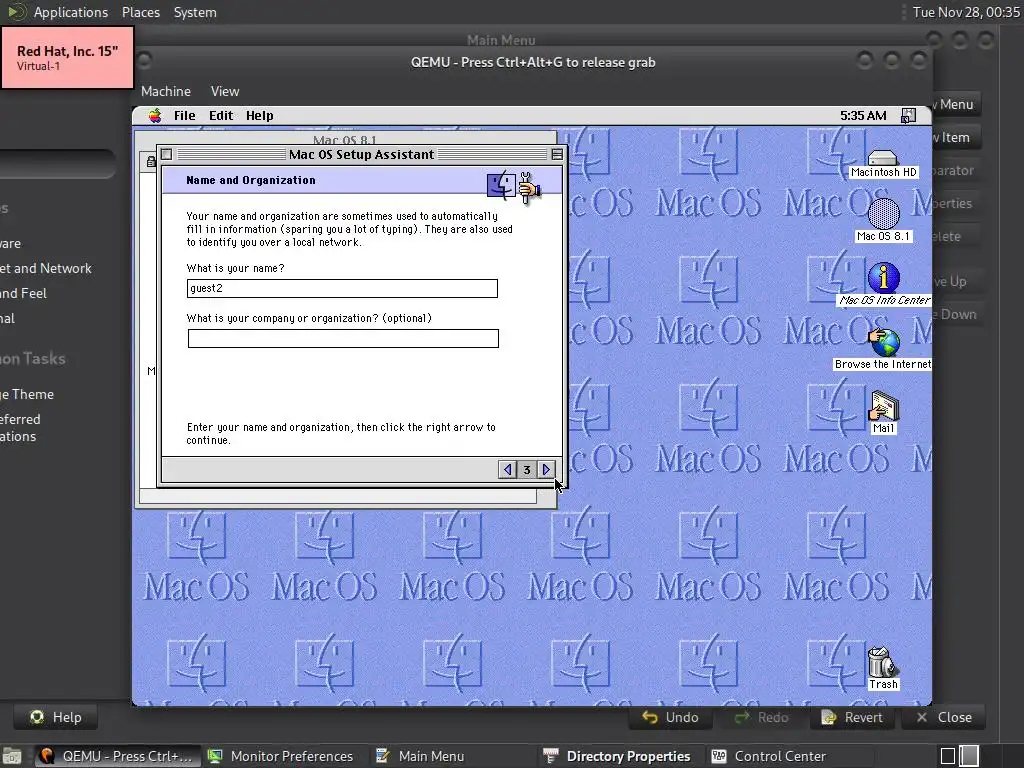
Task: Click the Help button at bottom left
Action: (56, 717)
